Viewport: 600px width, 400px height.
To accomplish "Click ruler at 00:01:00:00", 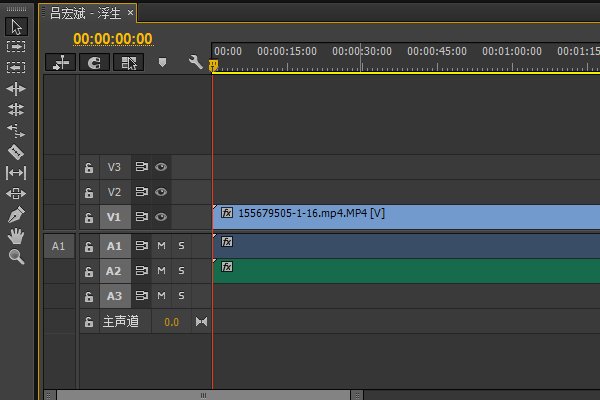I will 512,51.
